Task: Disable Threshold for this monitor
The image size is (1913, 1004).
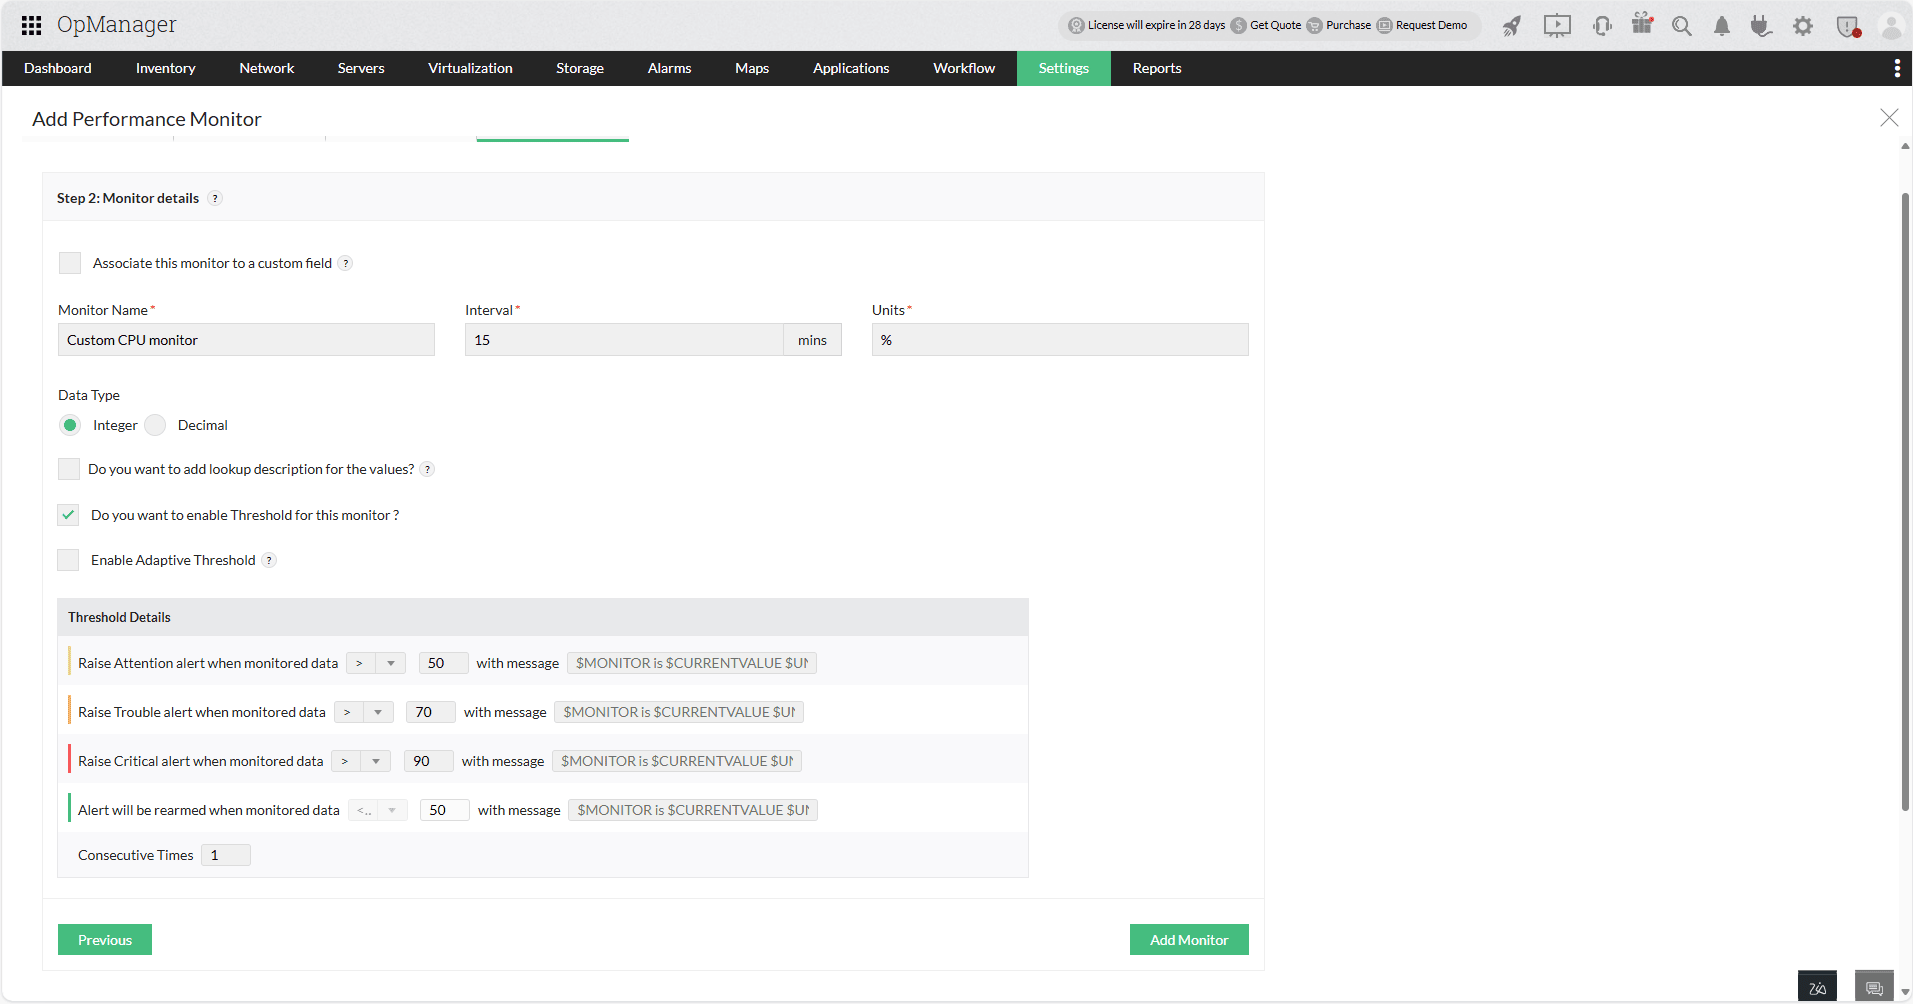Action: [x=67, y=514]
